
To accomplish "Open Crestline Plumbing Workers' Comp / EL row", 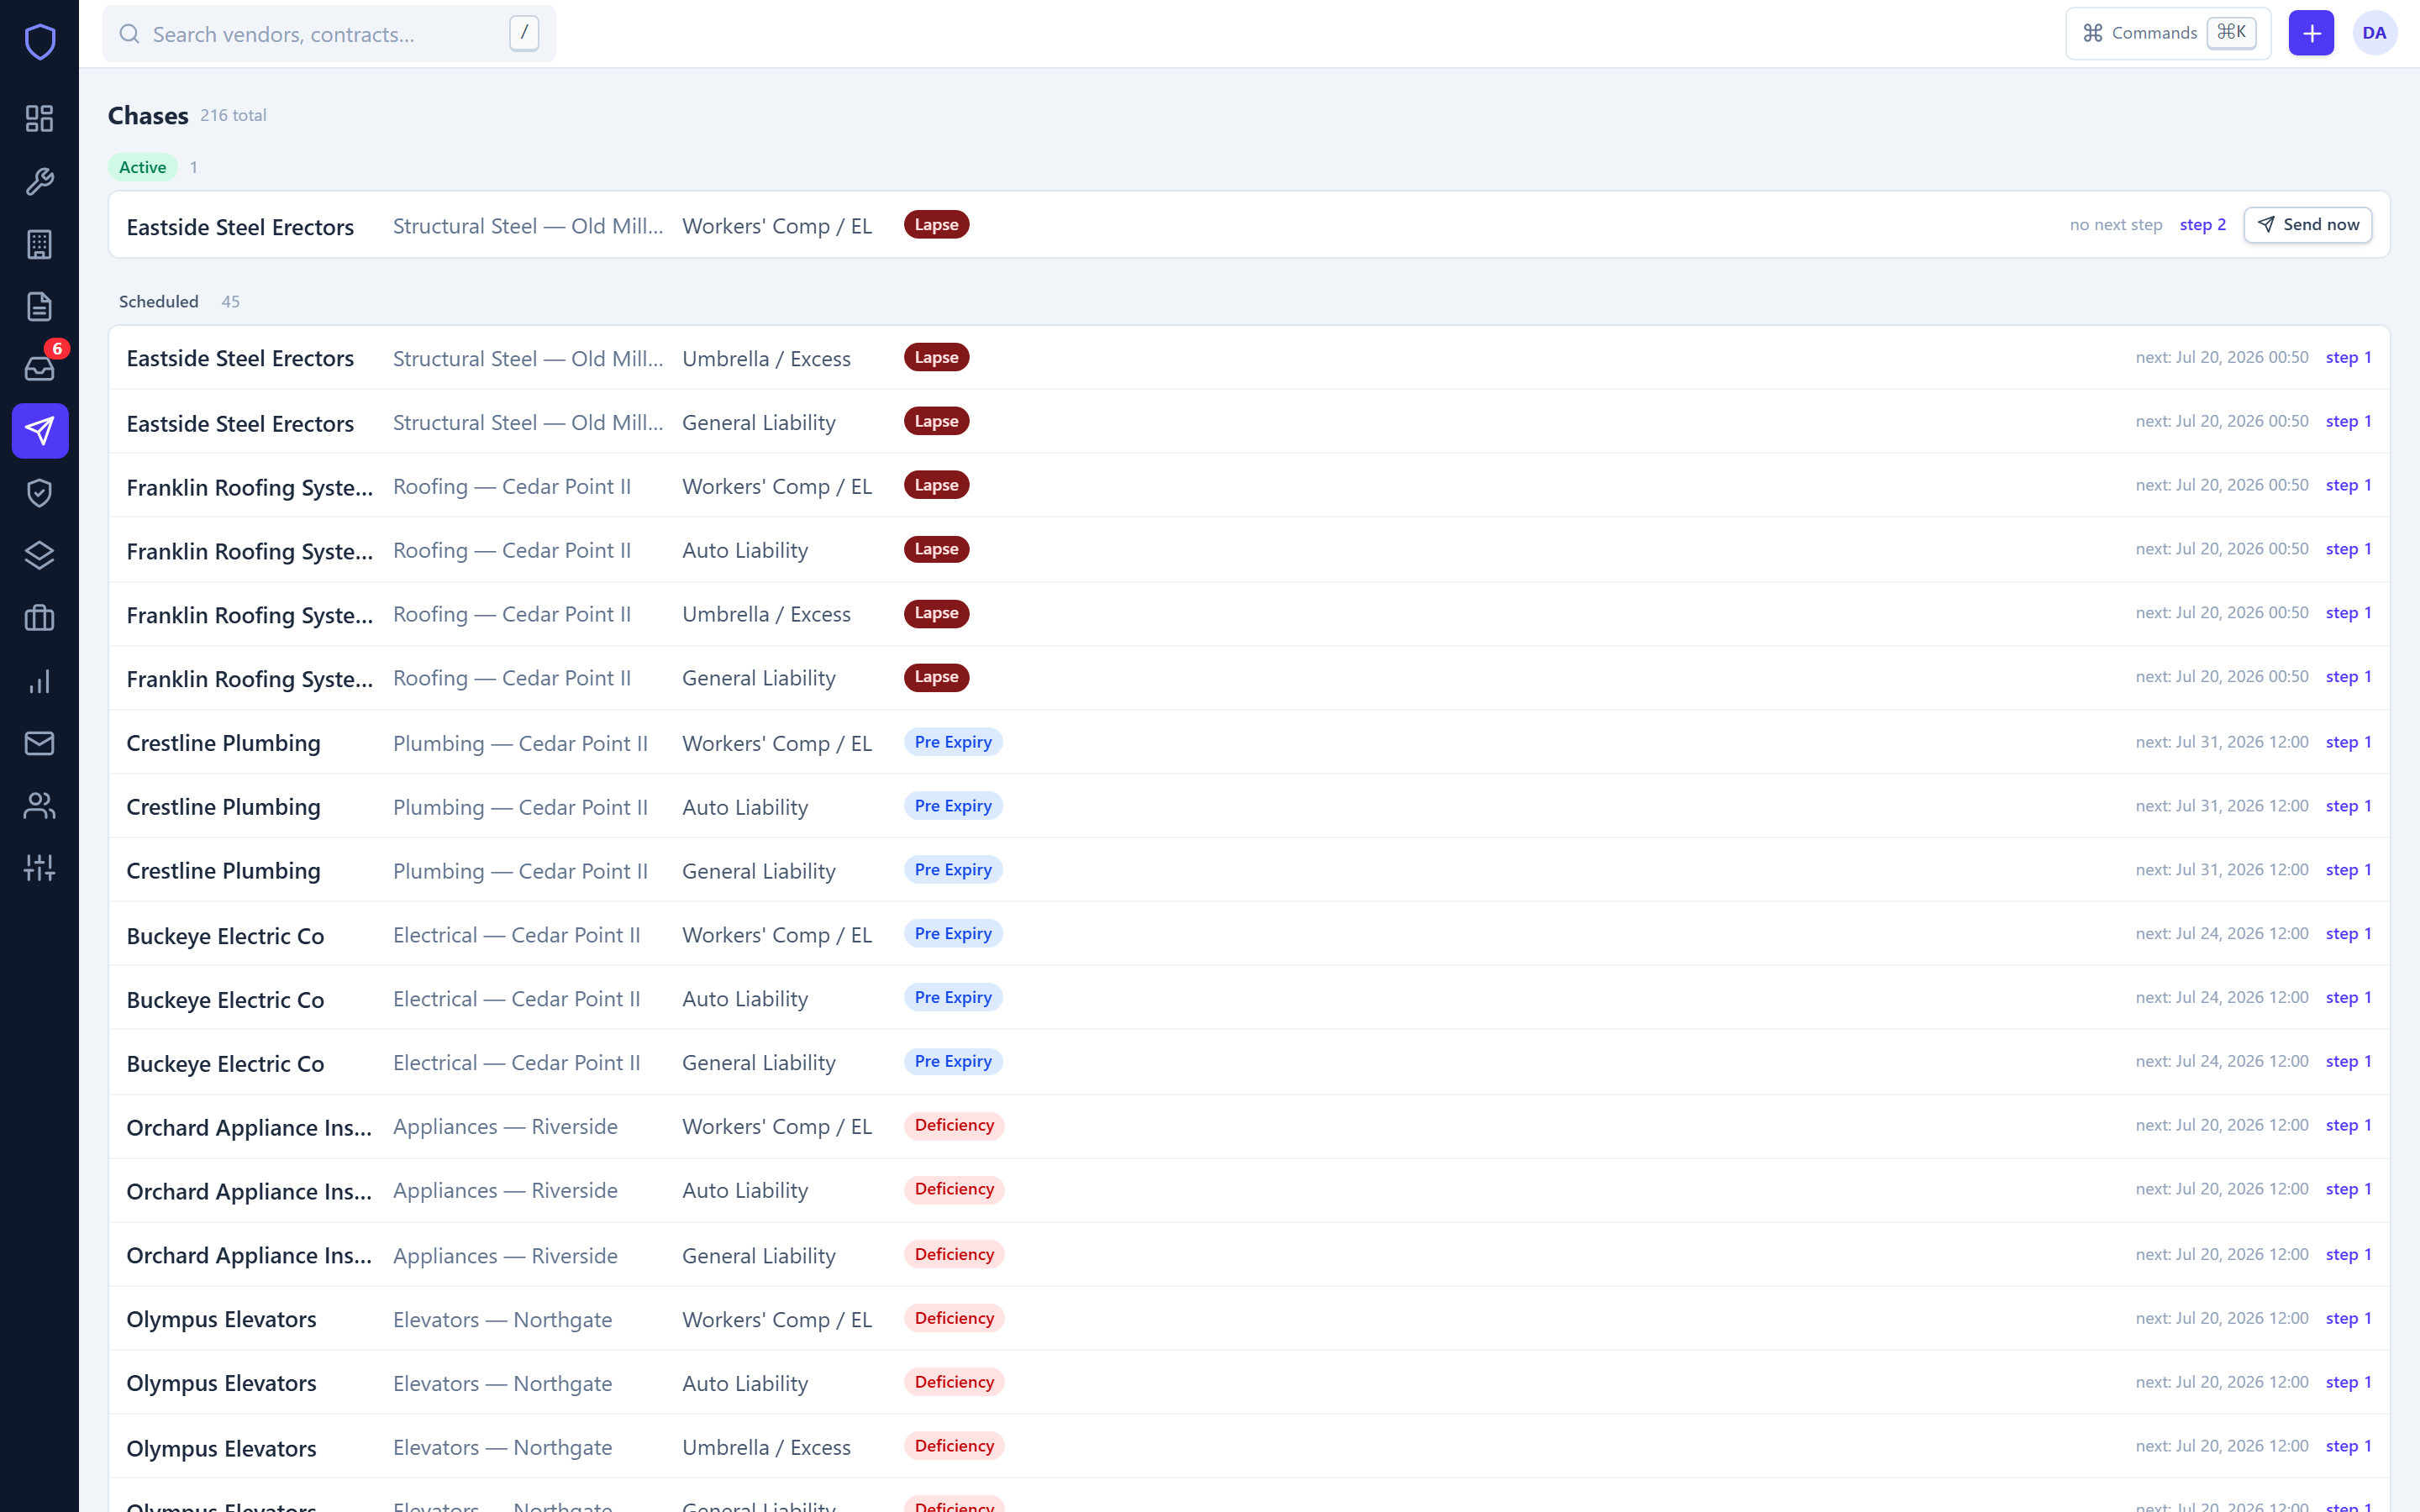I will click(1249, 742).
